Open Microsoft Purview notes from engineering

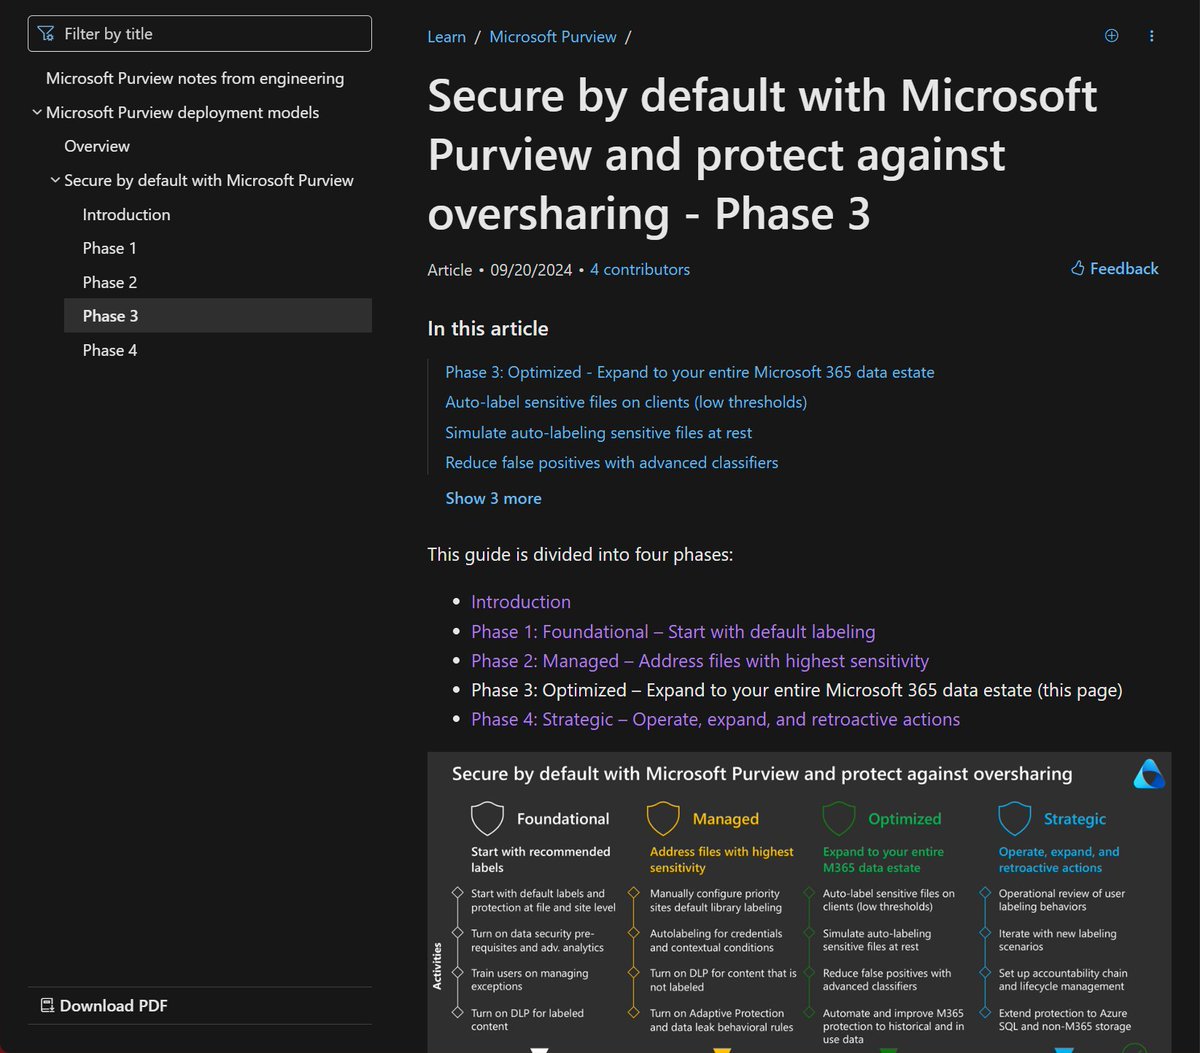click(195, 78)
